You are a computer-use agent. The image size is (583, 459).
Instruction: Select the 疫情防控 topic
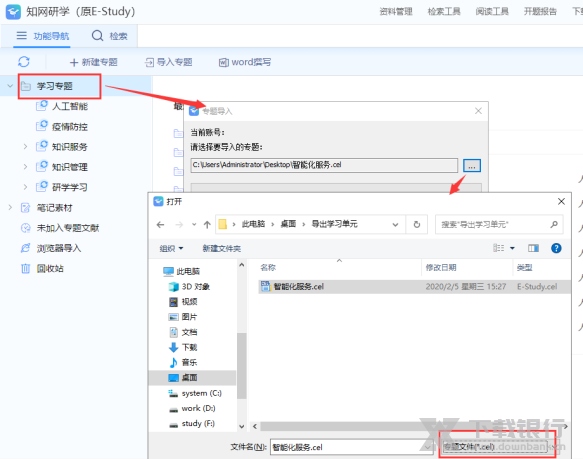(x=70, y=127)
